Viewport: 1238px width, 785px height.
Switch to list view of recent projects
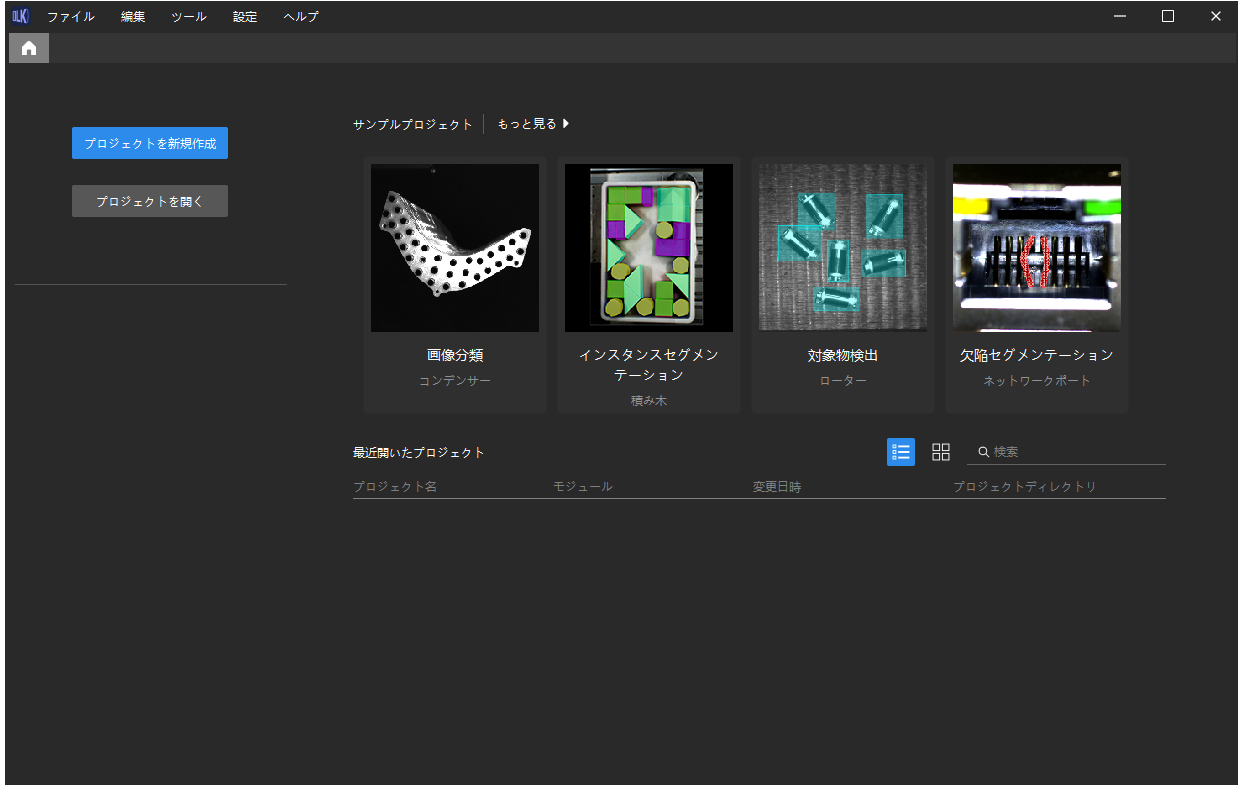pos(900,452)
